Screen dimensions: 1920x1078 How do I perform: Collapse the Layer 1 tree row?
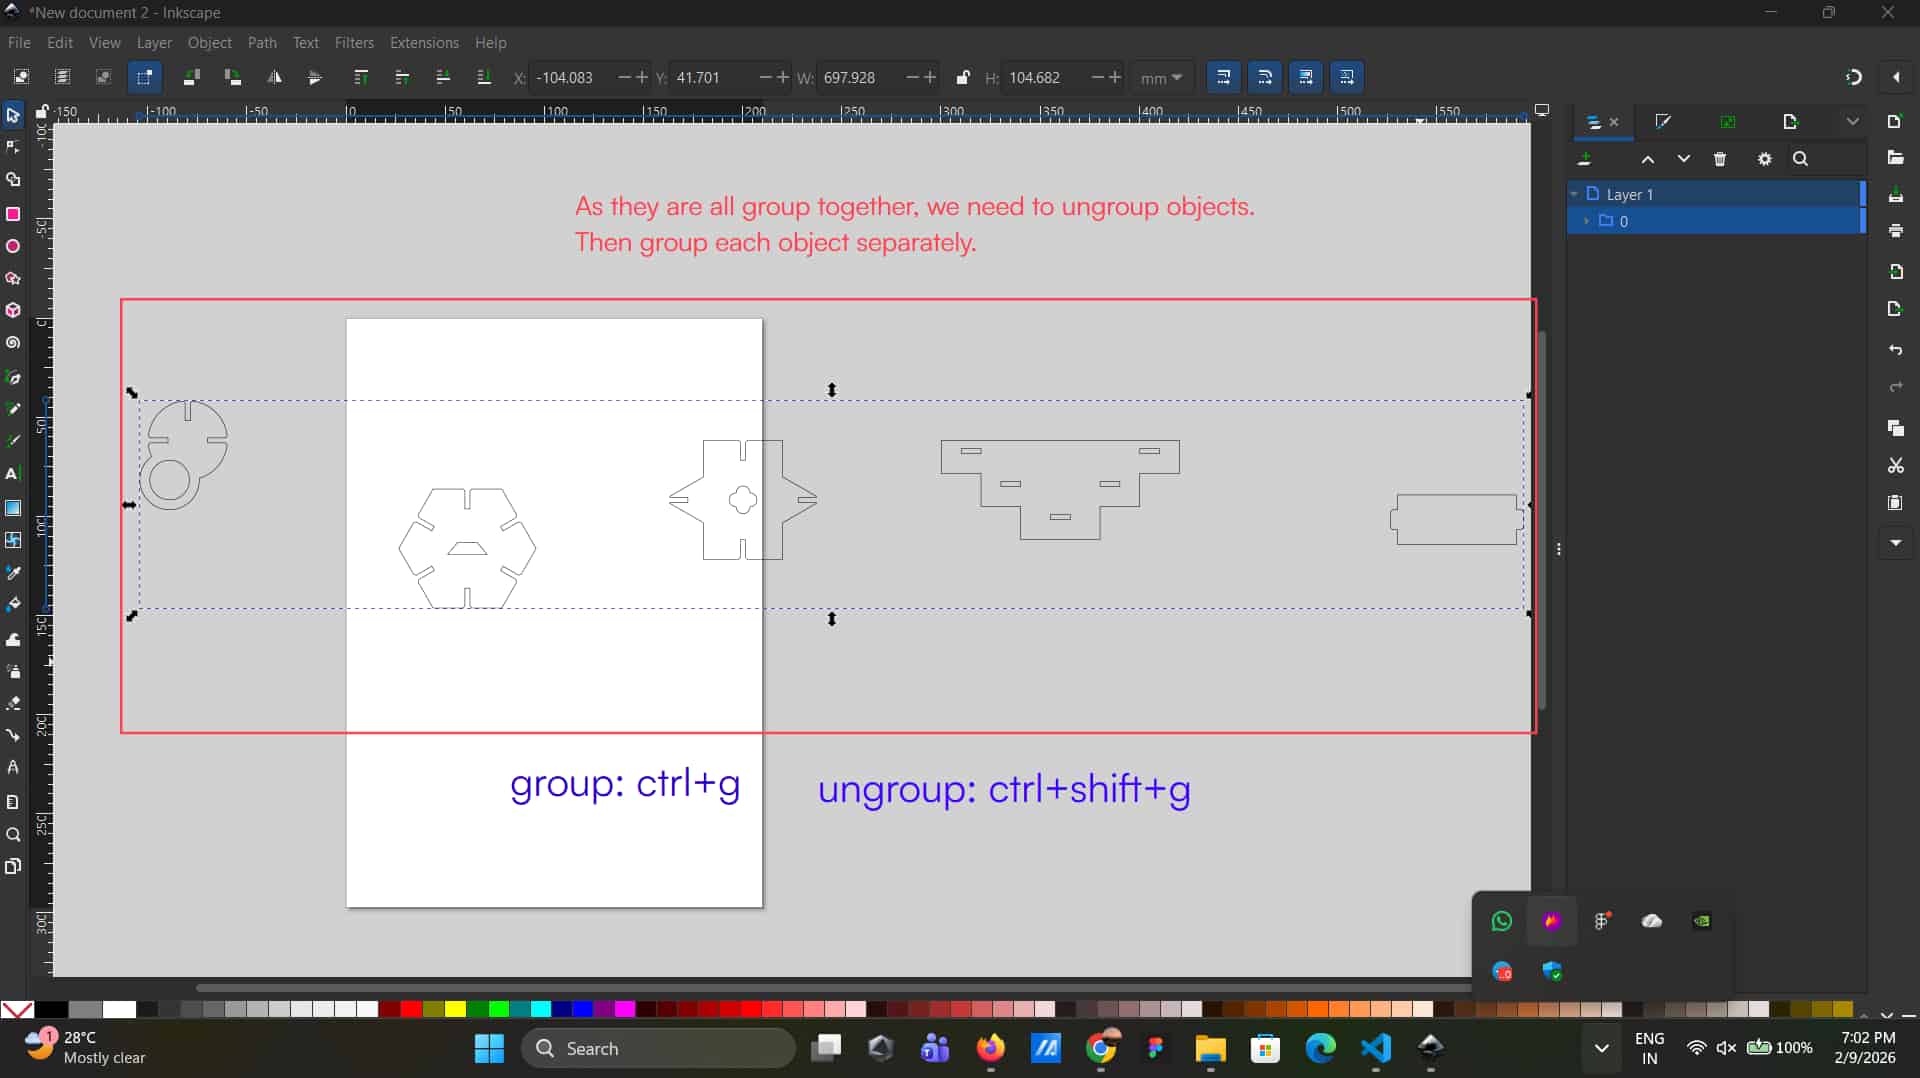coord(1574,194)
